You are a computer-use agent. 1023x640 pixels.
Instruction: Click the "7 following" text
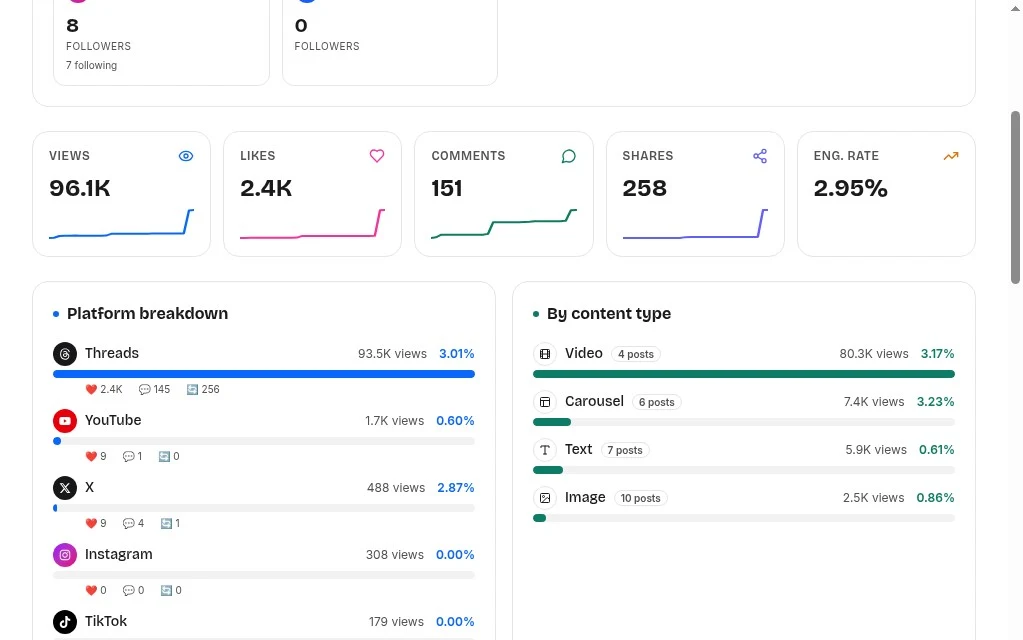pyautogui.click(x=91, y=65)
